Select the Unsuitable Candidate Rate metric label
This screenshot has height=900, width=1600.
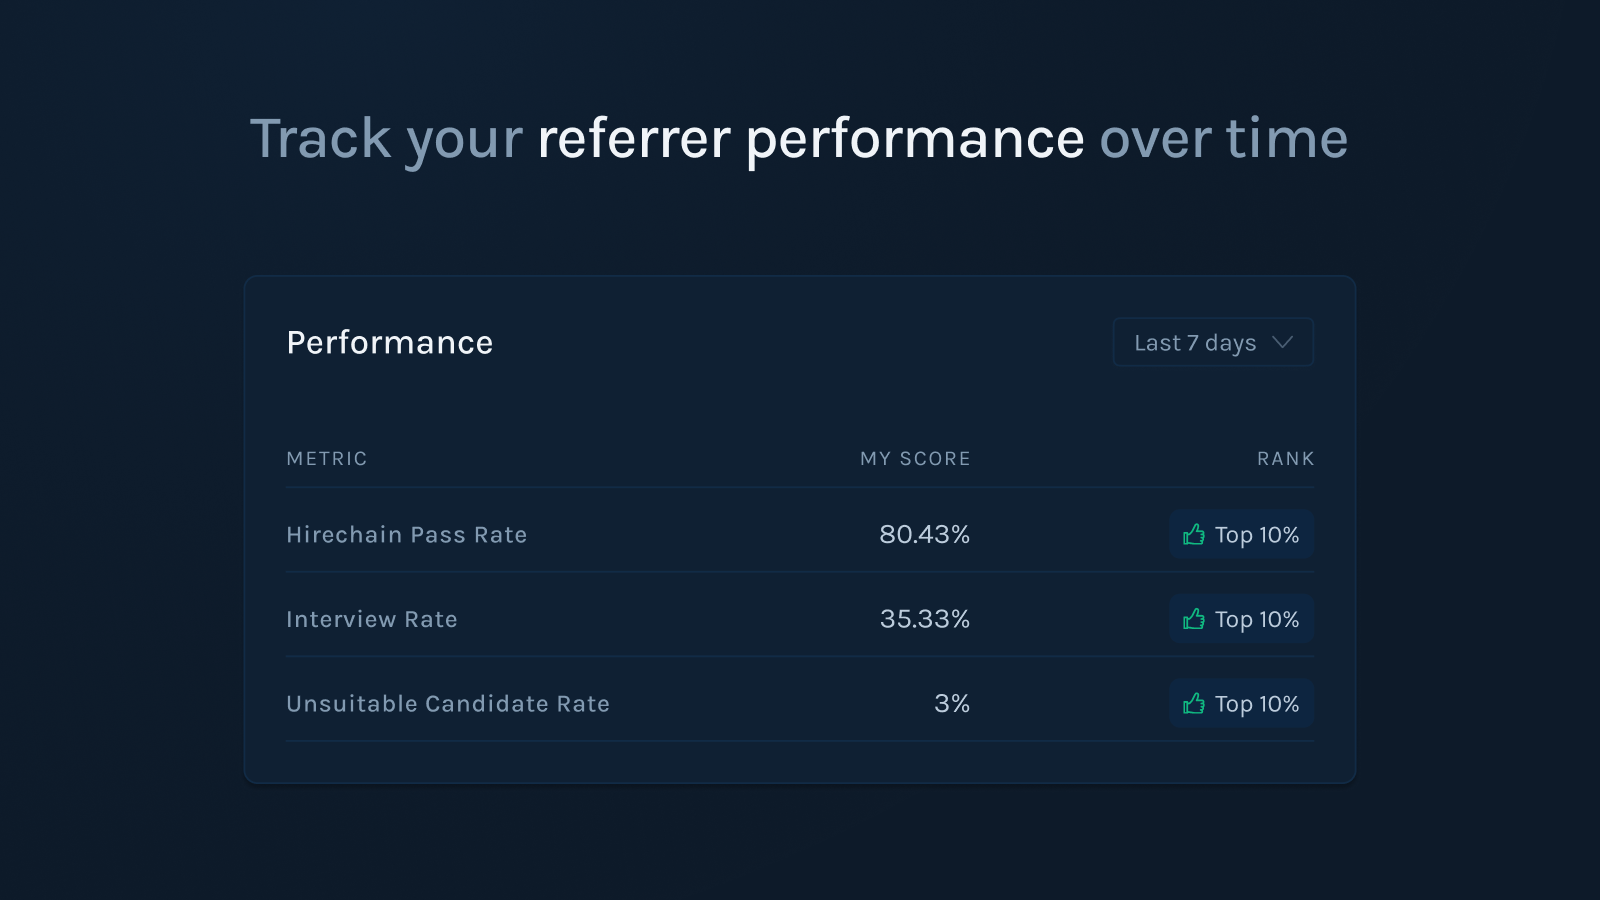[447, 704]
